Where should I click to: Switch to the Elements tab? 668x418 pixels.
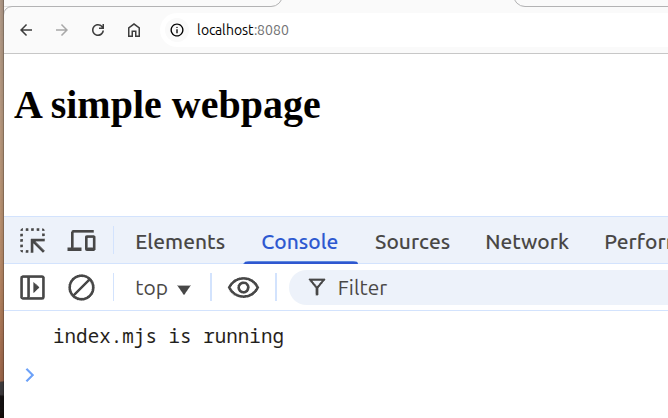coord(180,241)
